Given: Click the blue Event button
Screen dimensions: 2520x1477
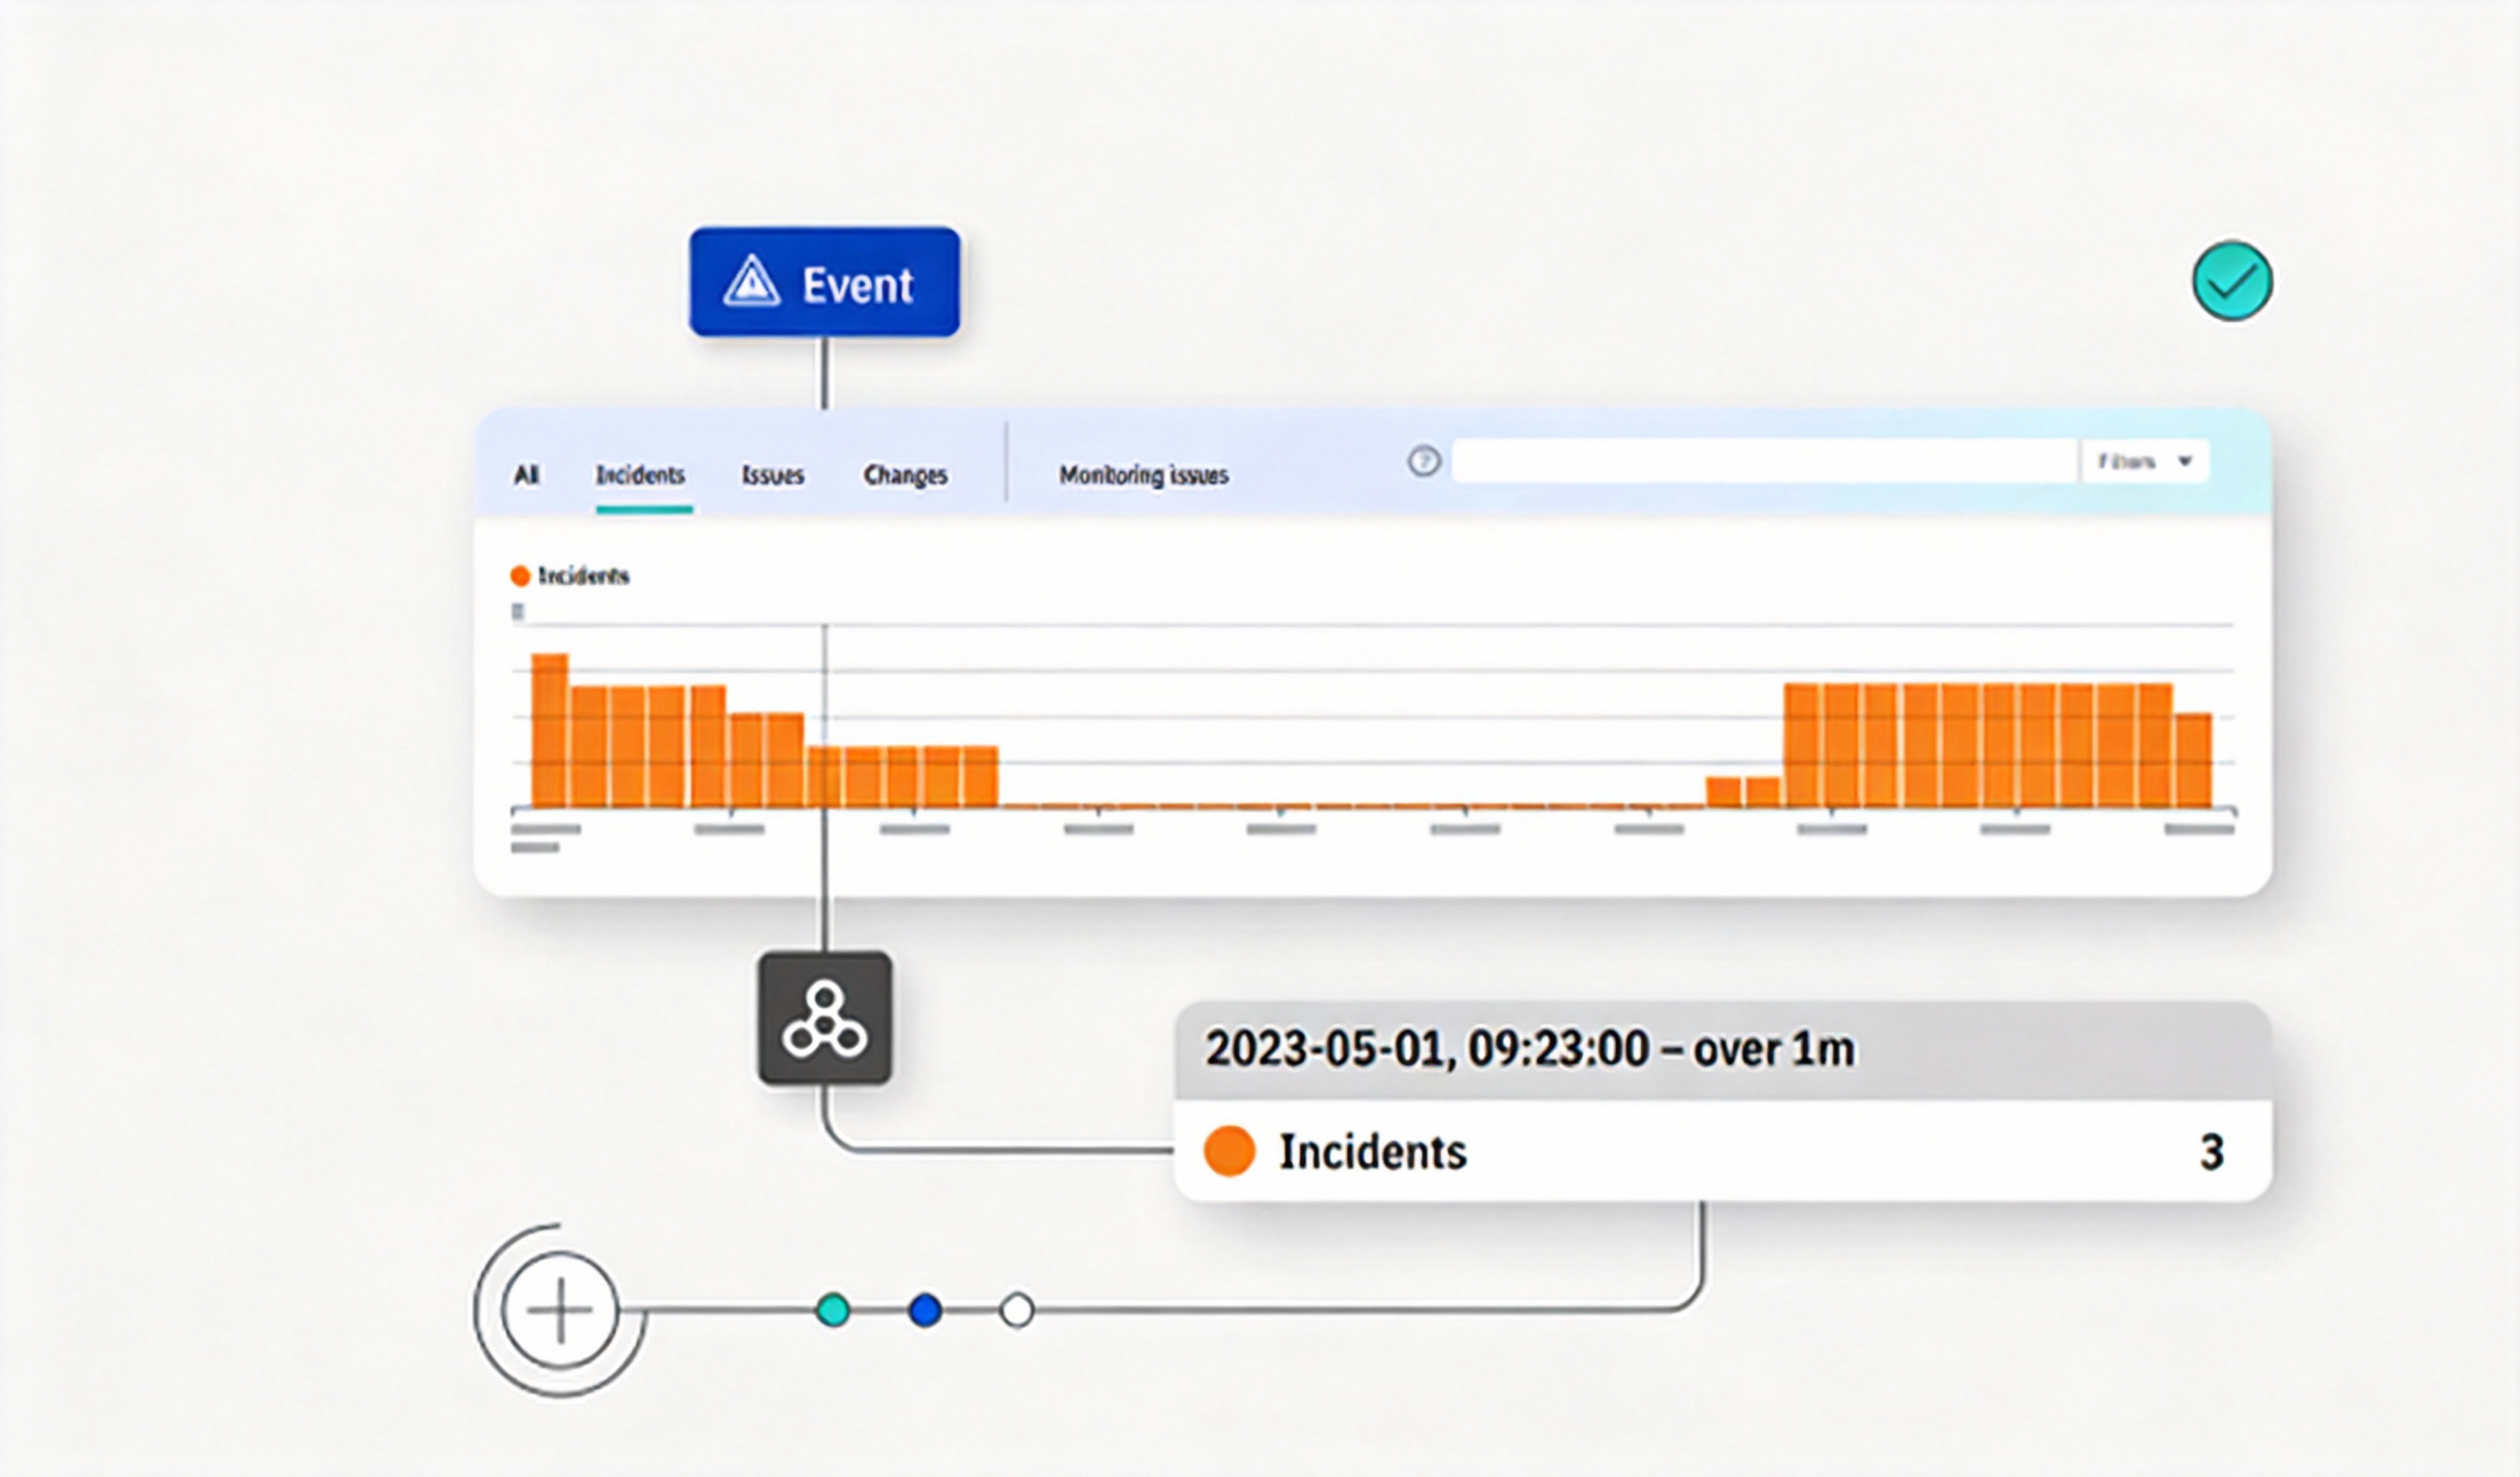Looking at the screenshot, I should (825, 282).
